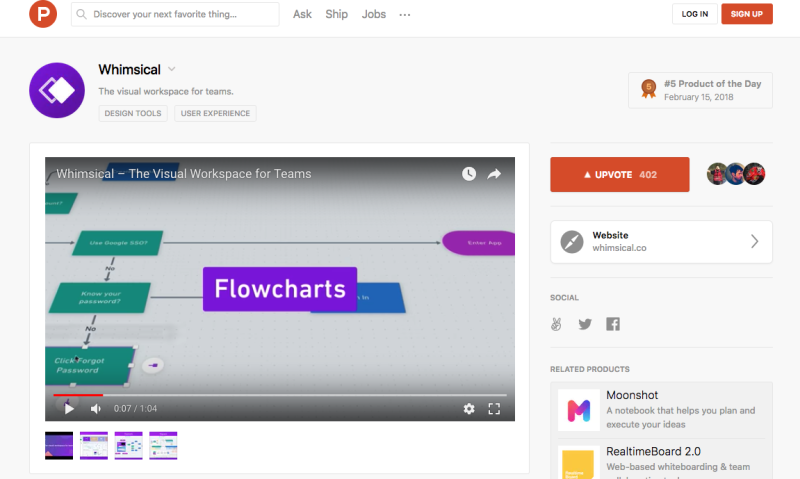Image resolution: width=800 pixels, height=479 pixels.
Task: Open the Product Hunt home logo
Action: (x=43, y=13)
